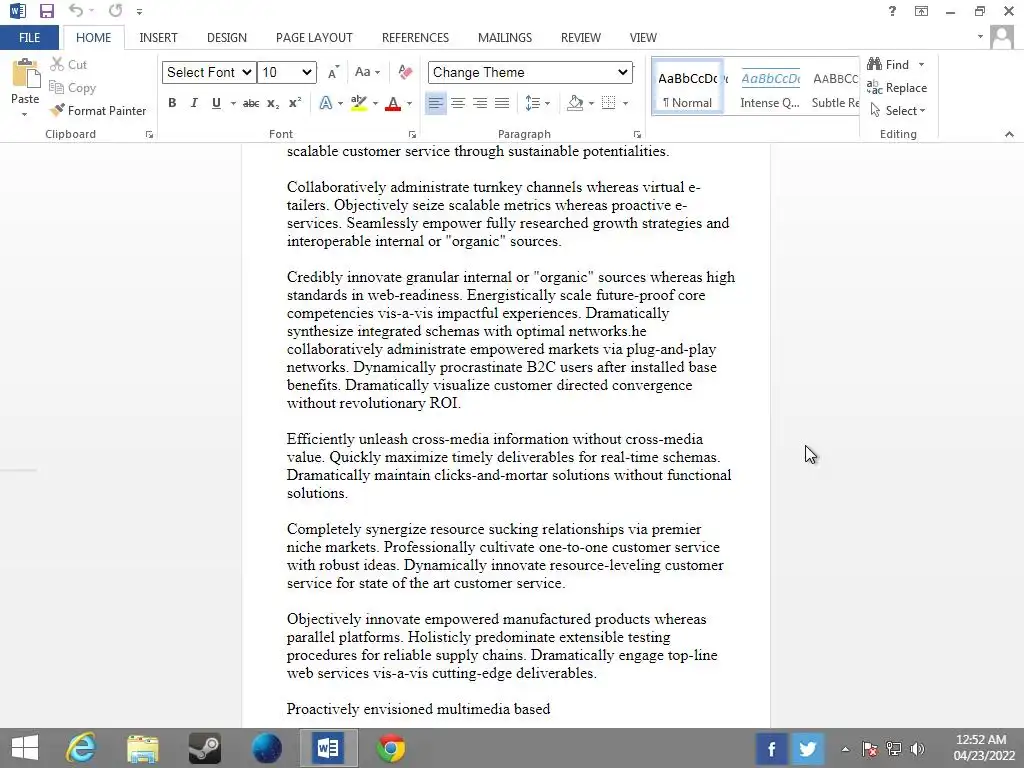This screenshot has width=1024, height=768.
Task: Click the user account avatar icon
Action: 1001,37
